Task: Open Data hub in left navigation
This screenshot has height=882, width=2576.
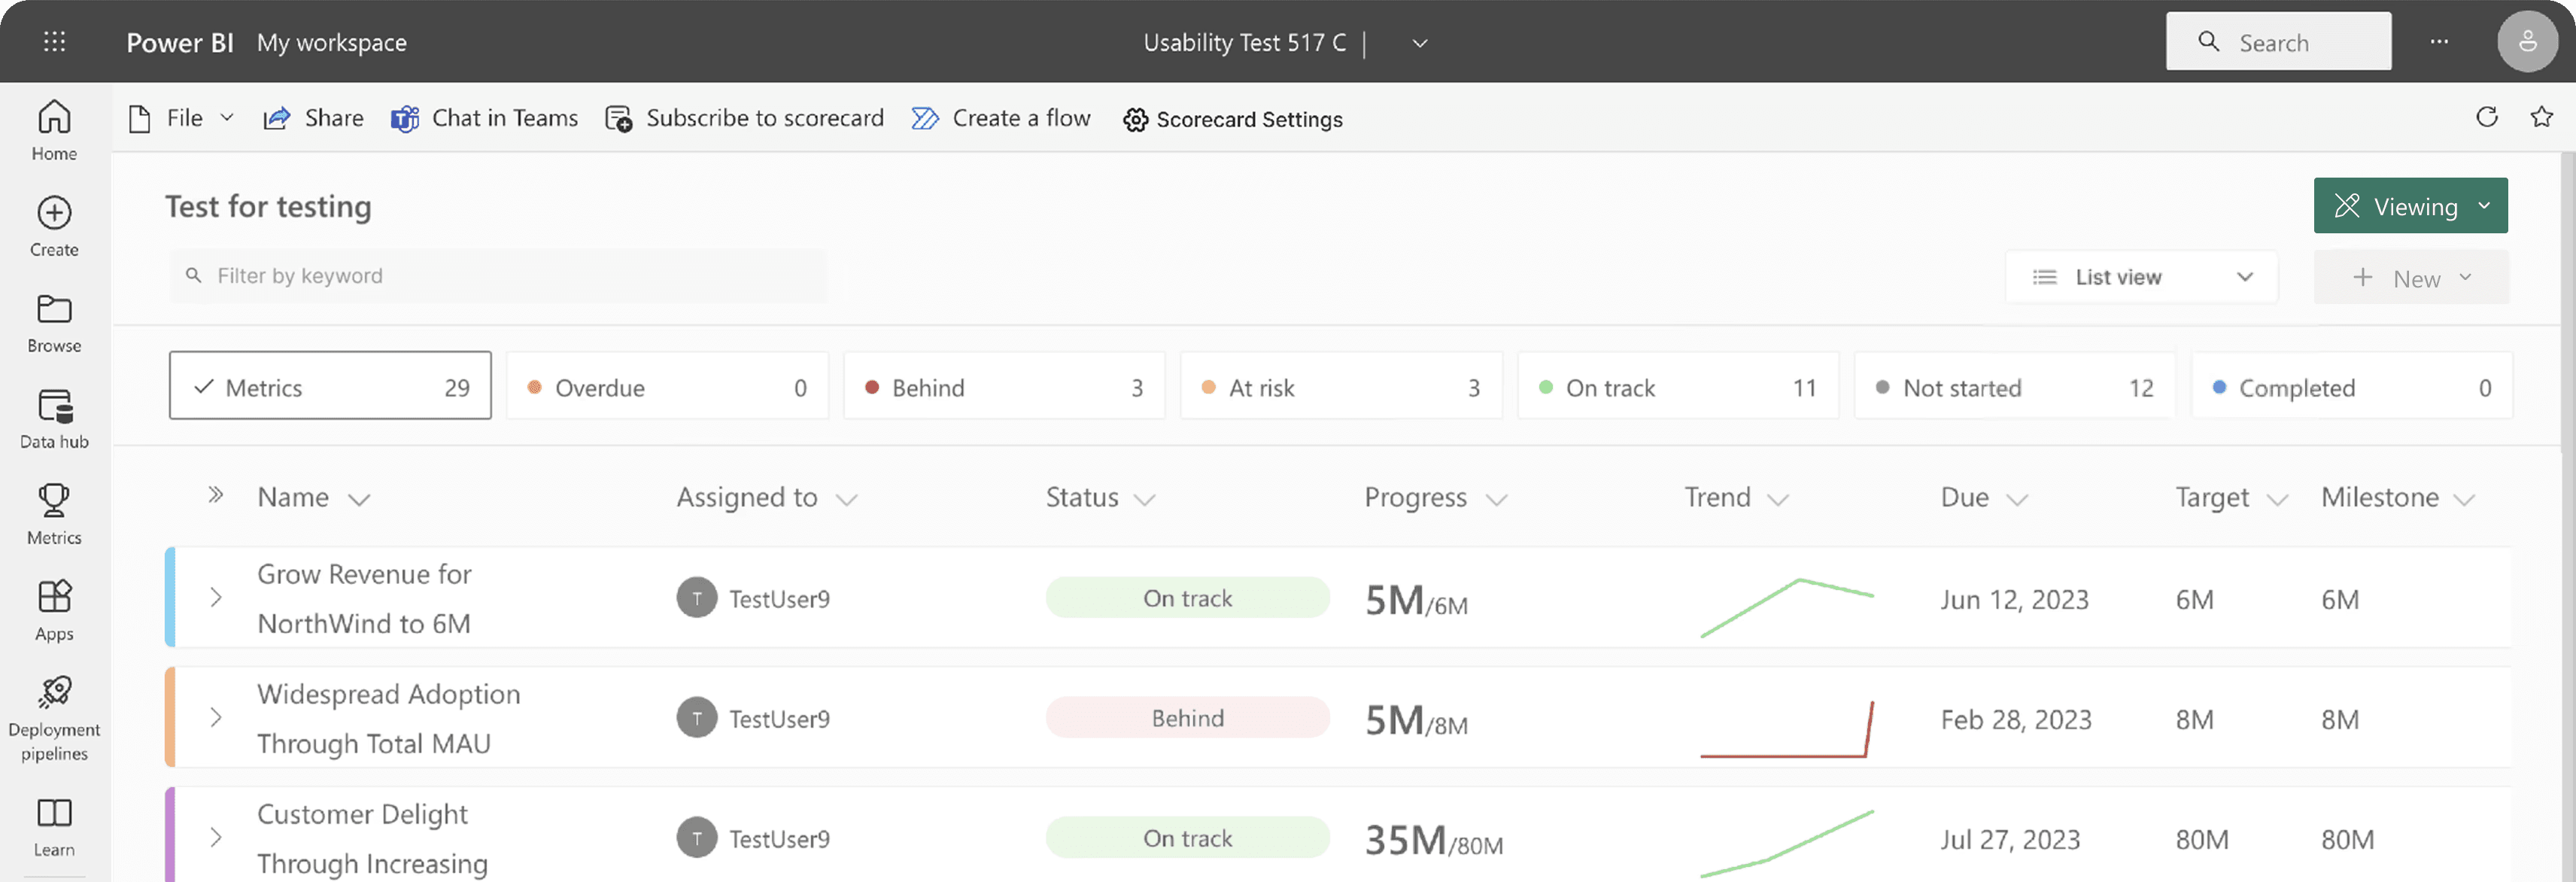Action: coord(54,418)
